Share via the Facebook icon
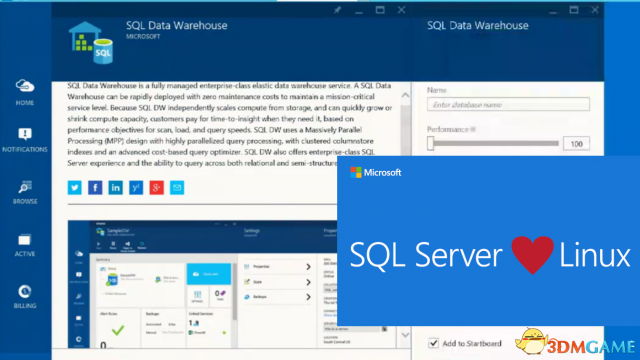This screenshot has width=640, height=360. tap(95, 188)
